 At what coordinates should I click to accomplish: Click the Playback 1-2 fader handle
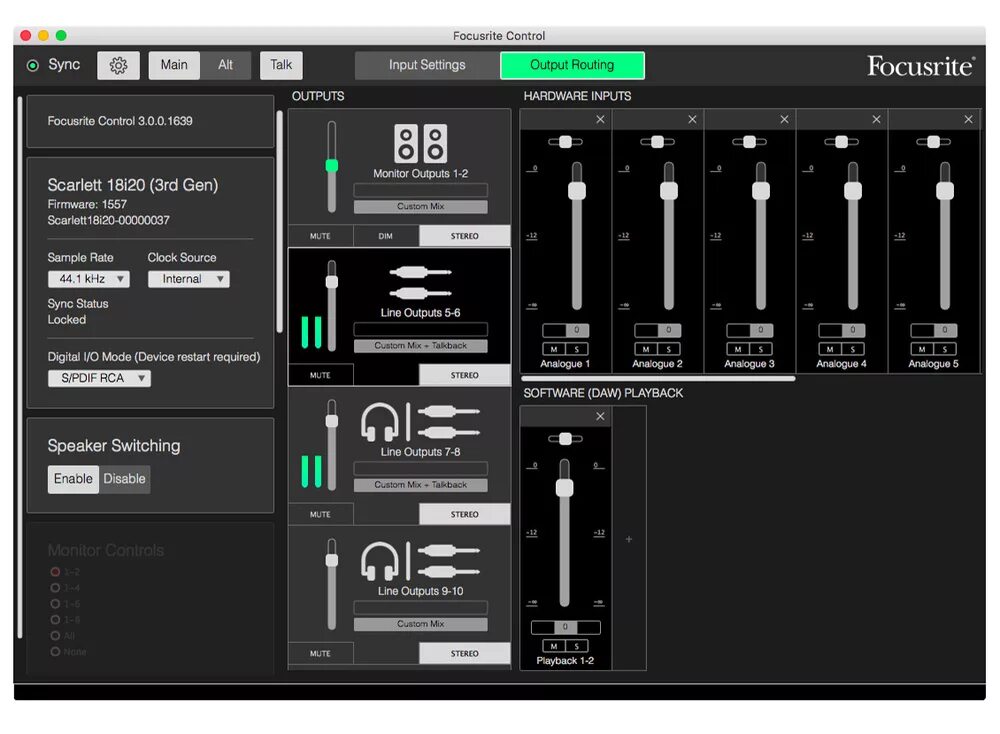pos(564,488)
